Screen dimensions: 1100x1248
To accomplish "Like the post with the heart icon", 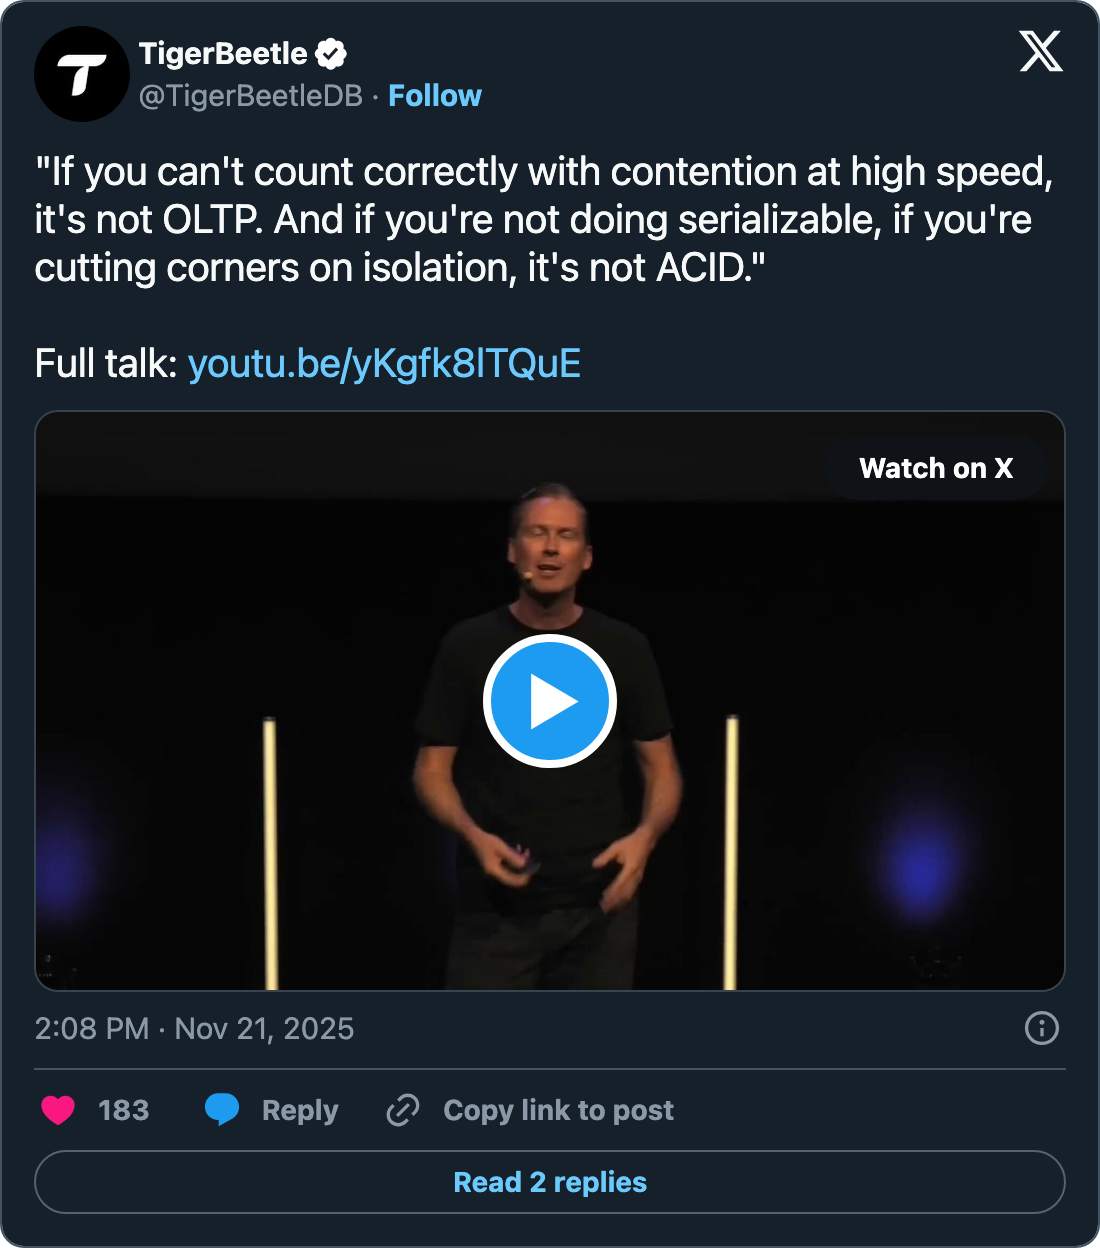I will click(x=58, y=1110).
